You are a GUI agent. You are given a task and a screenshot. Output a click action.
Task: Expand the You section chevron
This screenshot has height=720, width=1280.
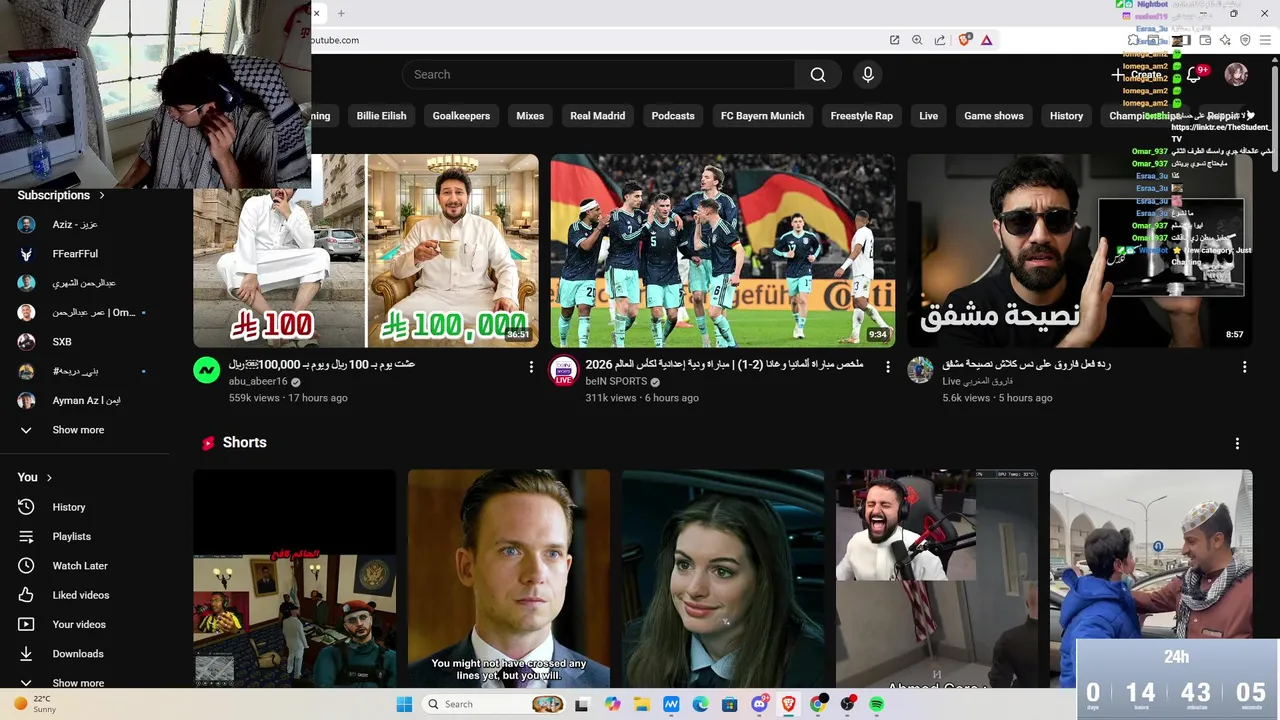coord(49,478)
